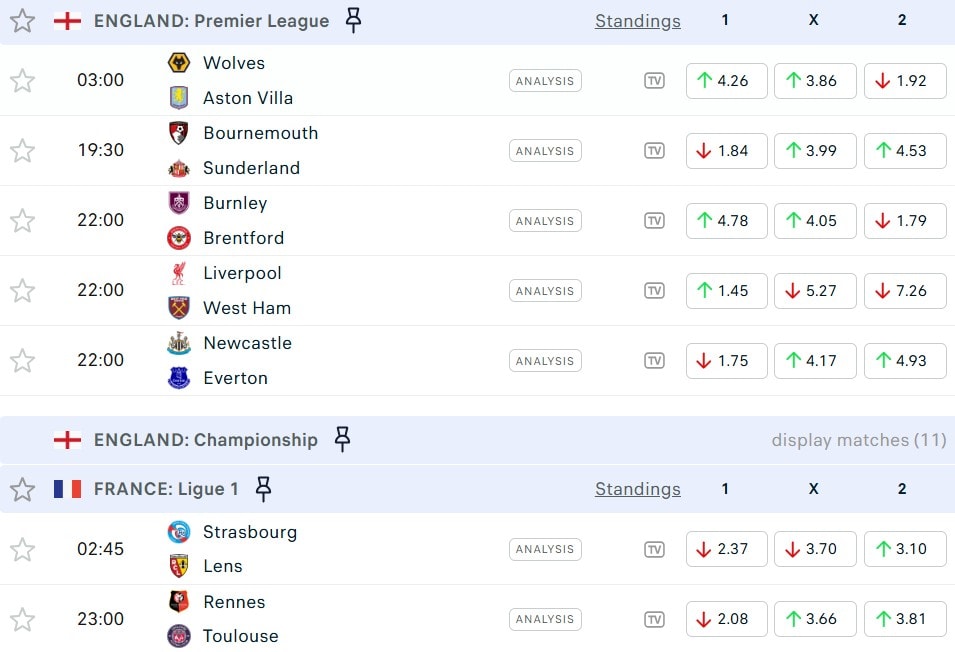Pin the Ligue 1 league
Viewport: 955px width, 652px height.
263,489
